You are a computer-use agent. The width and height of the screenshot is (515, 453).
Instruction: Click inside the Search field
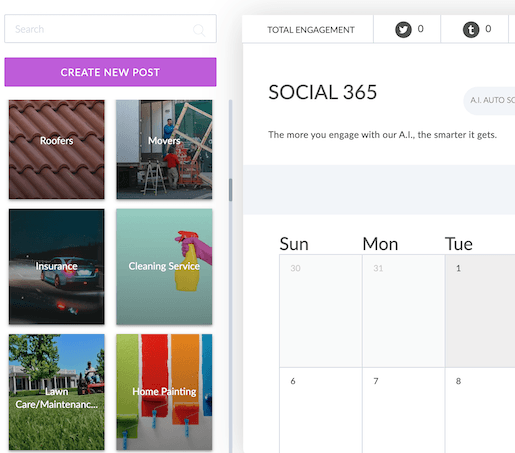click(x=110, y=29)
